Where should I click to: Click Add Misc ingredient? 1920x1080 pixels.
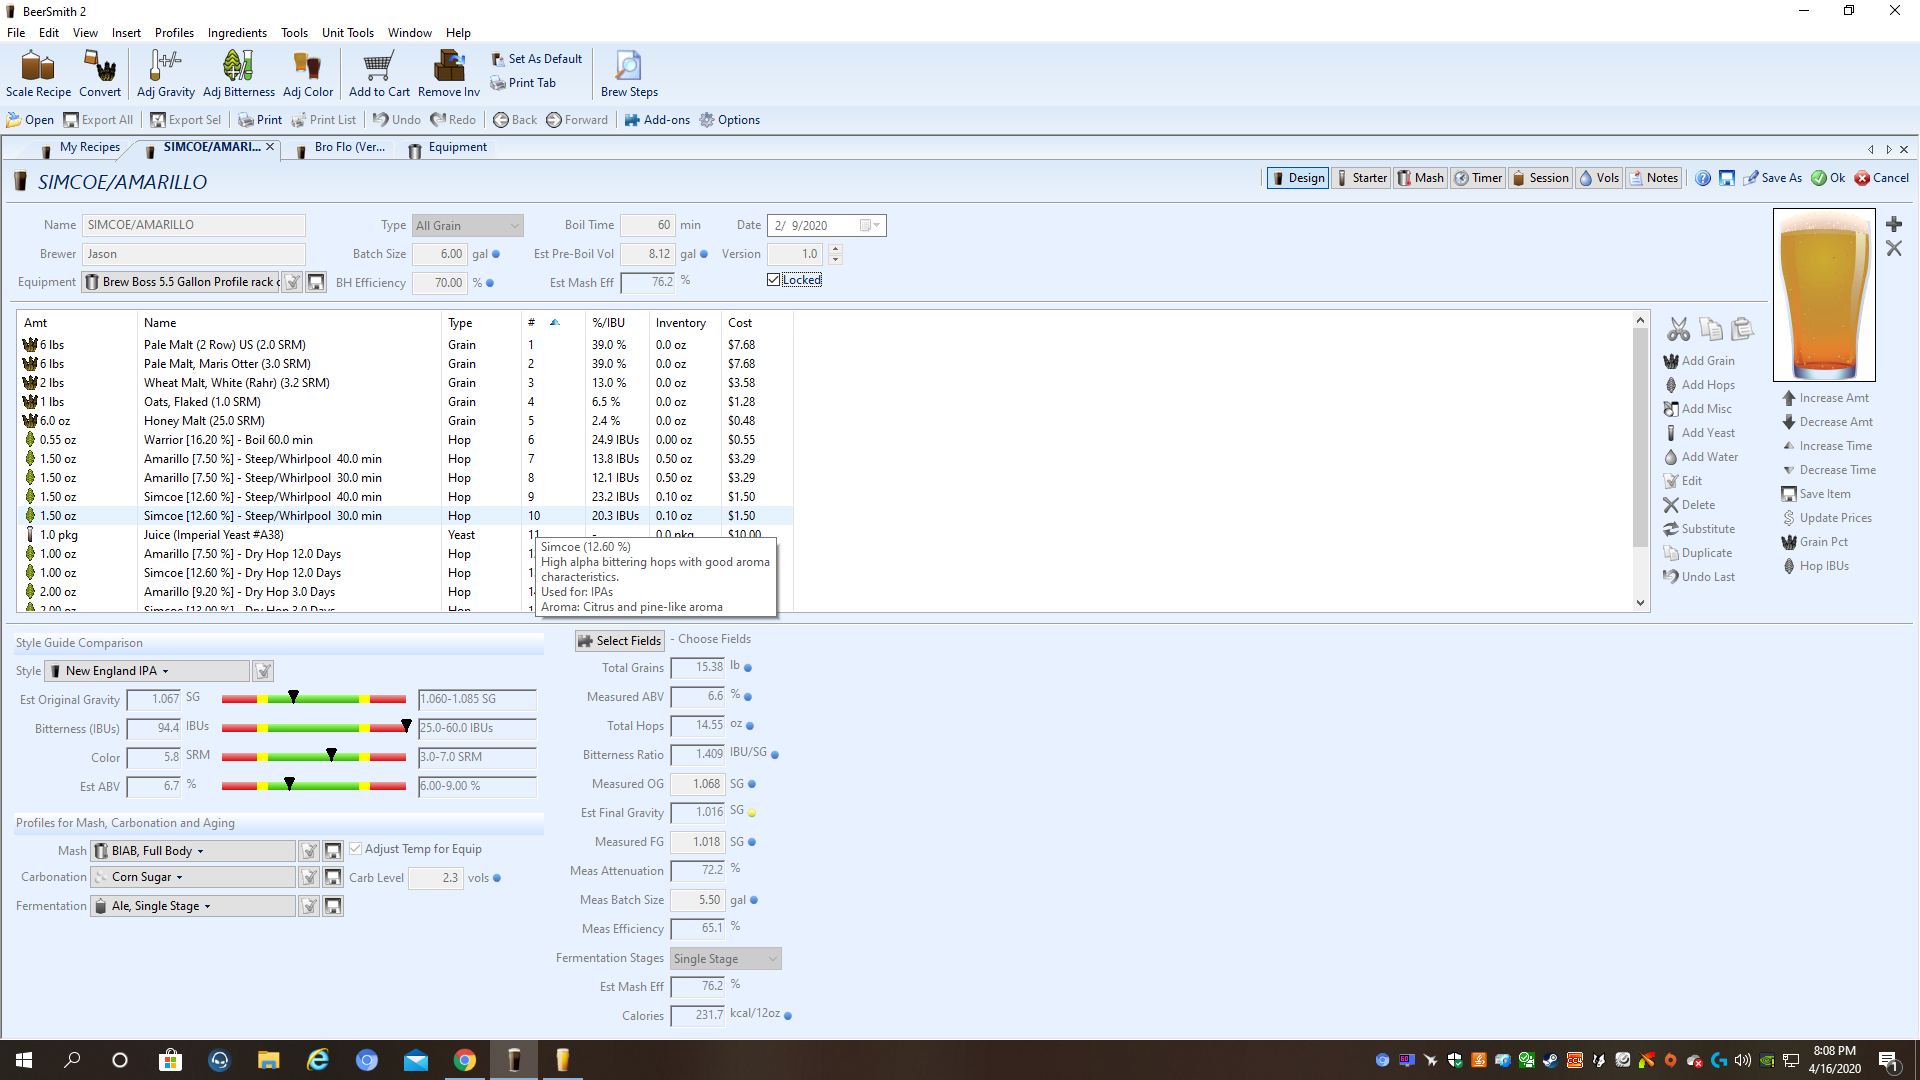click(1698, 409)
